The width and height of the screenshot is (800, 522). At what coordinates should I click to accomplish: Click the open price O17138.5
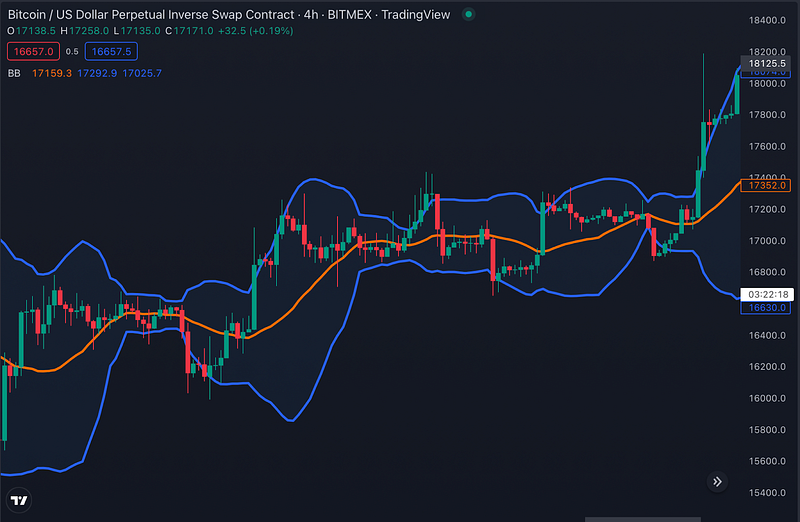coord(32,31)
